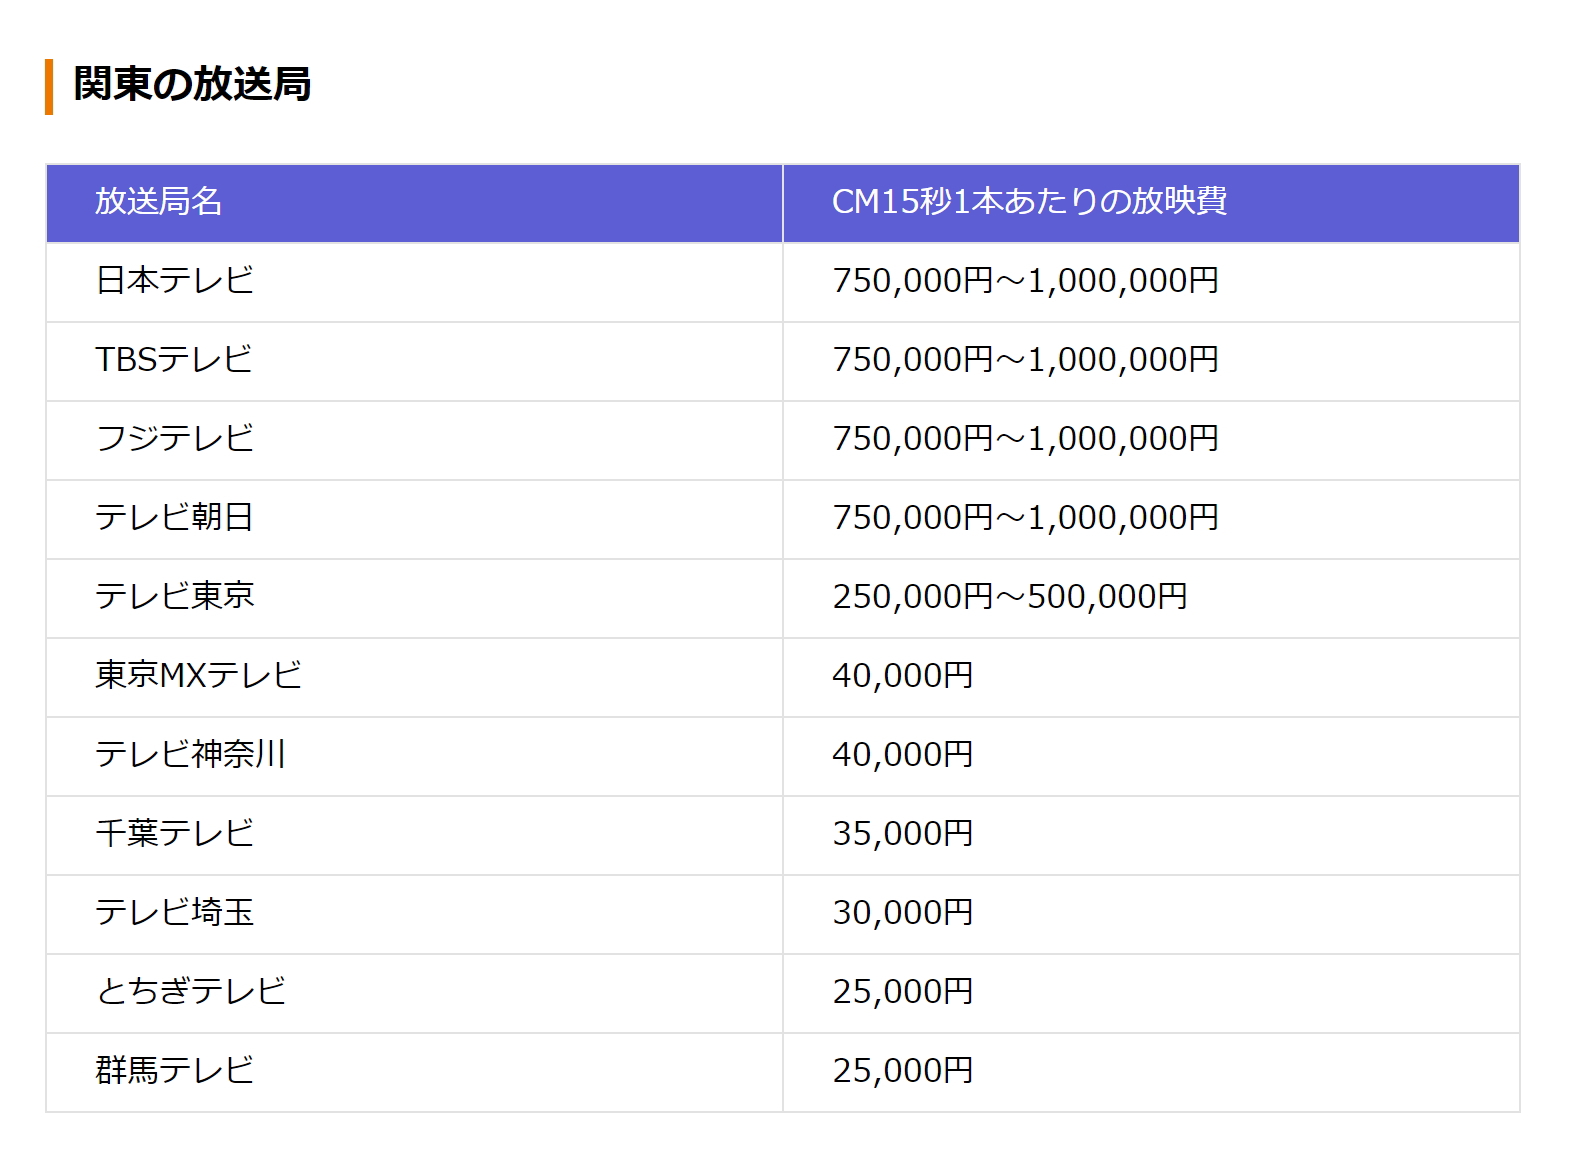
Task: Click 東京MXテレビ's 40,000円 price cell
Action: [902, 676]
